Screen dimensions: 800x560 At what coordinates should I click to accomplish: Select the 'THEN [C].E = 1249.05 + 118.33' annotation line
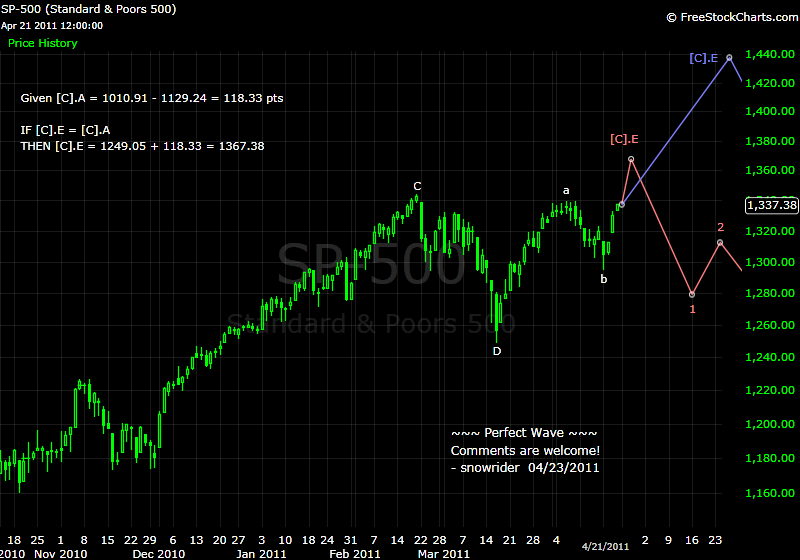coord(142,146)
